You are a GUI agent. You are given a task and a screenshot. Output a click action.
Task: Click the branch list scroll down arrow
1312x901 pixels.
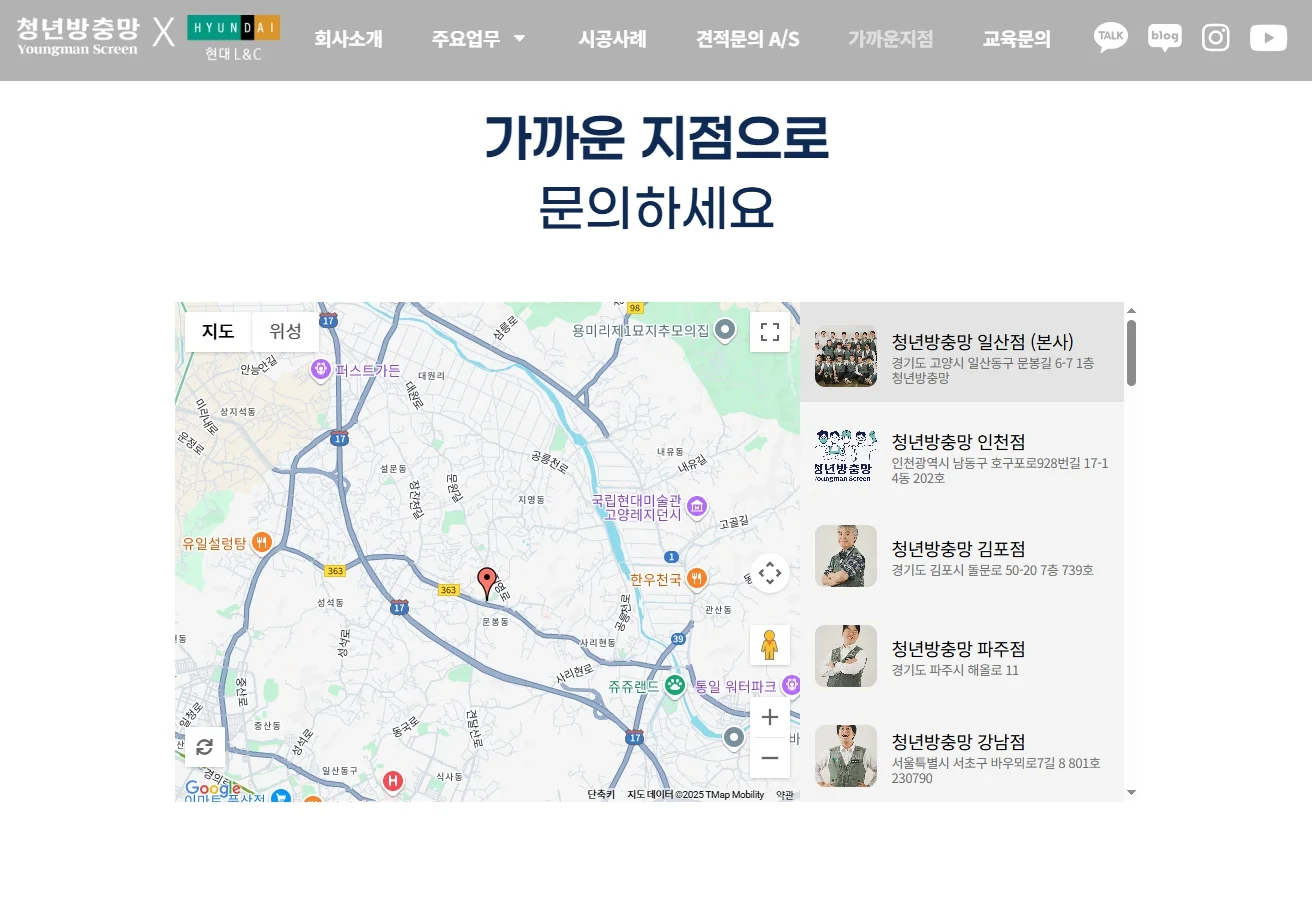pyautogui.click(x=1131, y=792)
